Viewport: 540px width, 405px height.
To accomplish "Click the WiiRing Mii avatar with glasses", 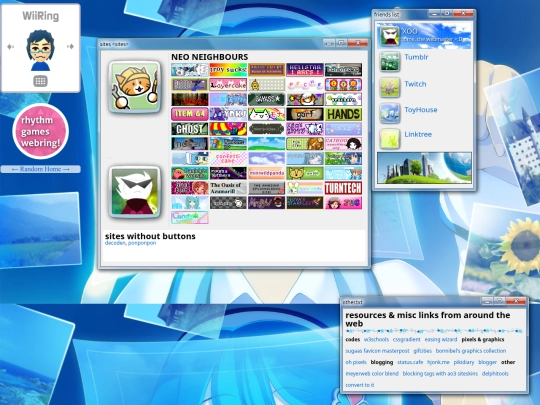I will tap(40, 50).
